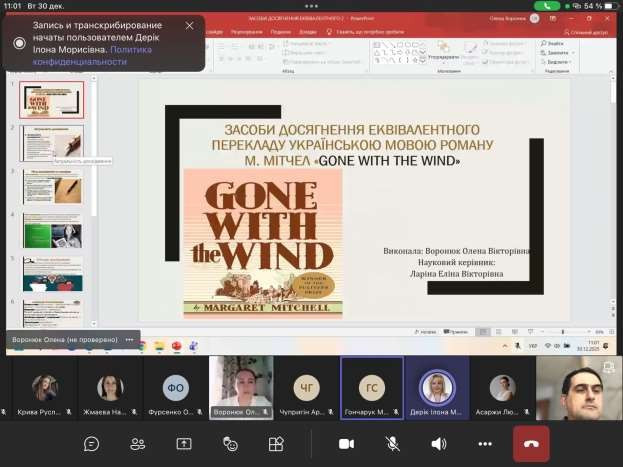This screenshot has width=623, height=467.
Task: Show the participants list
Action: 138,443
